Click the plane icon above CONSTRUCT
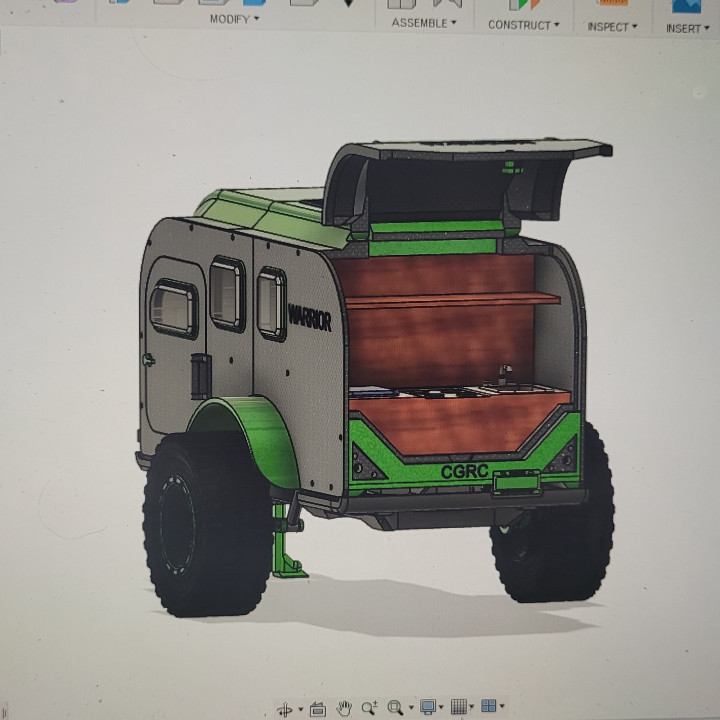 [523, 4]
